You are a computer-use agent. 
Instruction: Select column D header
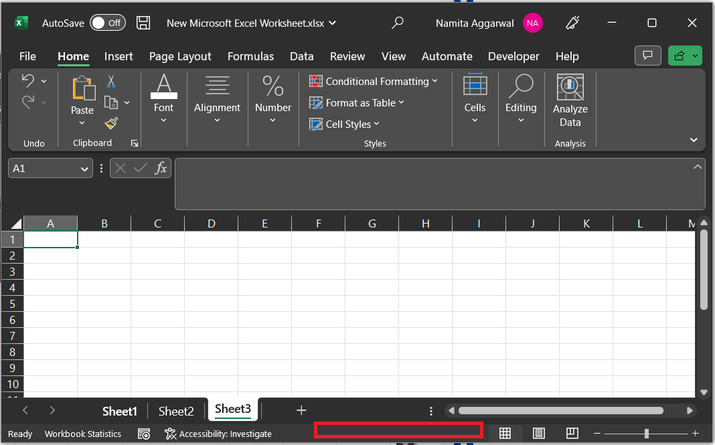click(x=211, y=223)
